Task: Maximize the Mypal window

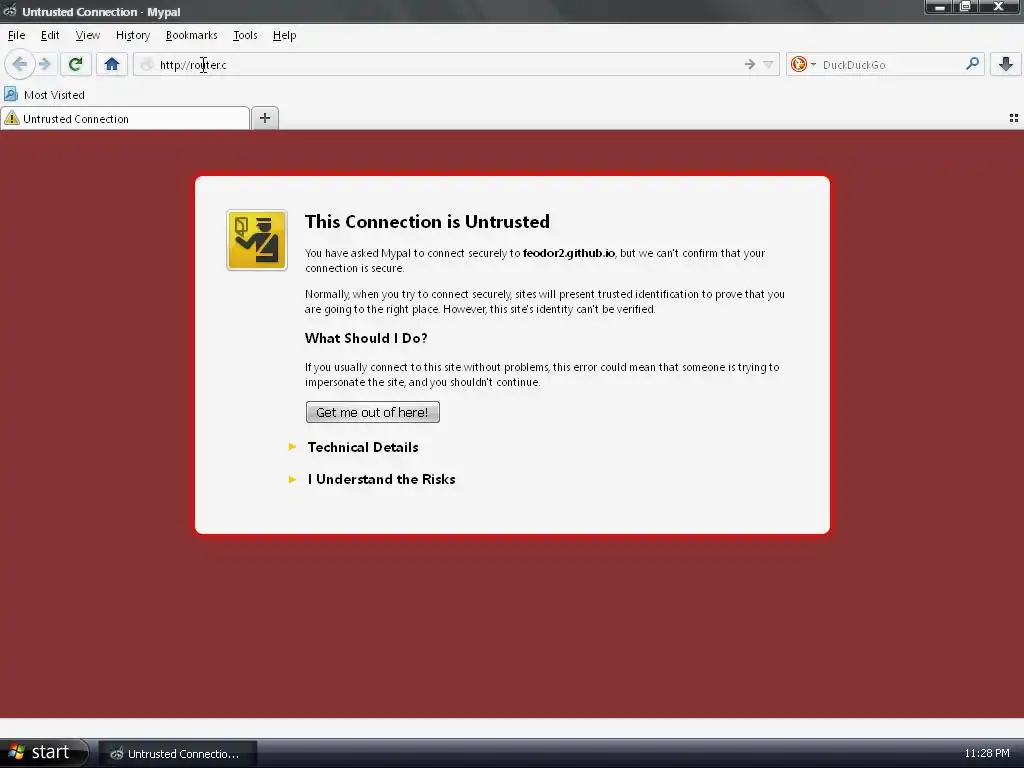Action: click(x=965, y=7)
